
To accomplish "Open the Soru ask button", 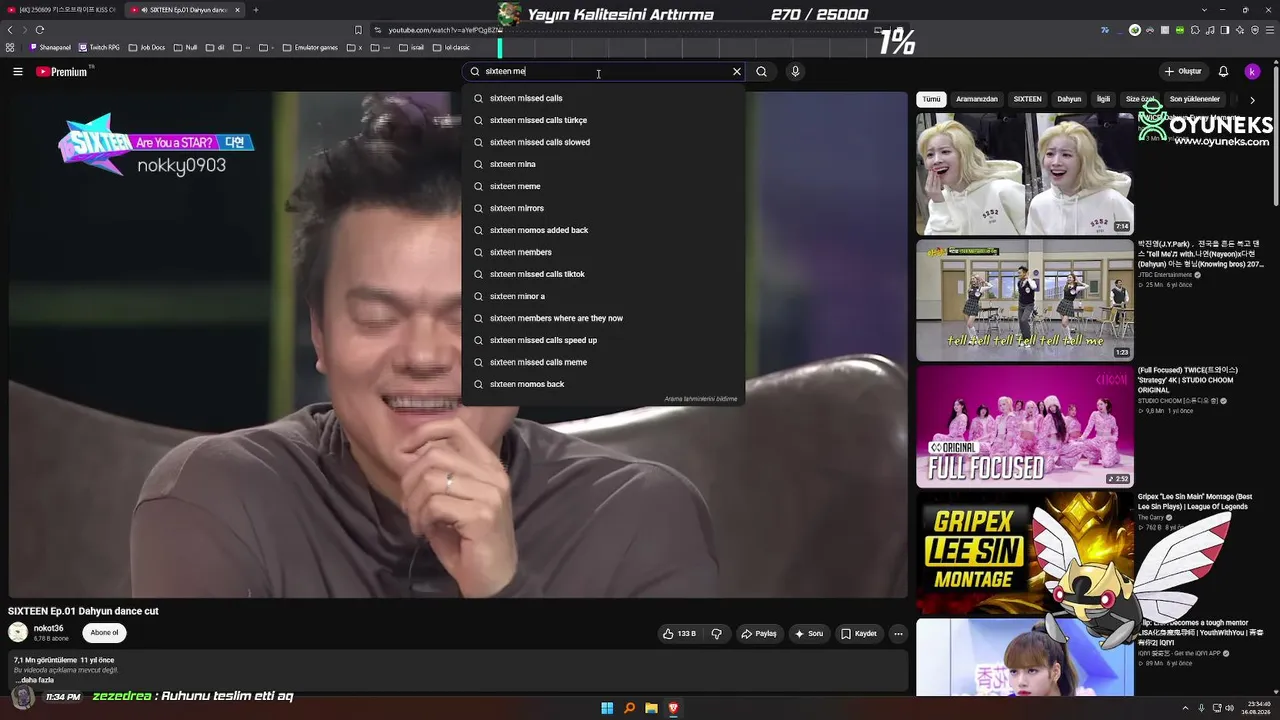I will click(x=809, y=634).
